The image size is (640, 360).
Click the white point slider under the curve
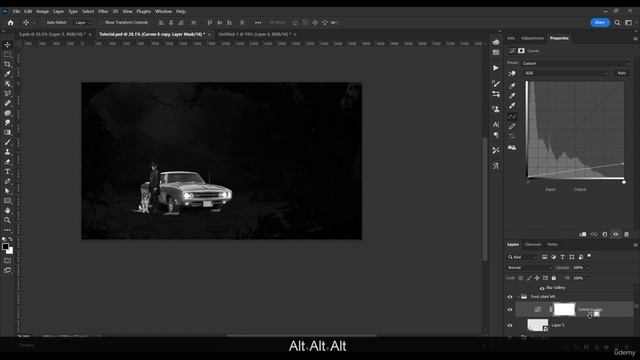pos(624,182)
